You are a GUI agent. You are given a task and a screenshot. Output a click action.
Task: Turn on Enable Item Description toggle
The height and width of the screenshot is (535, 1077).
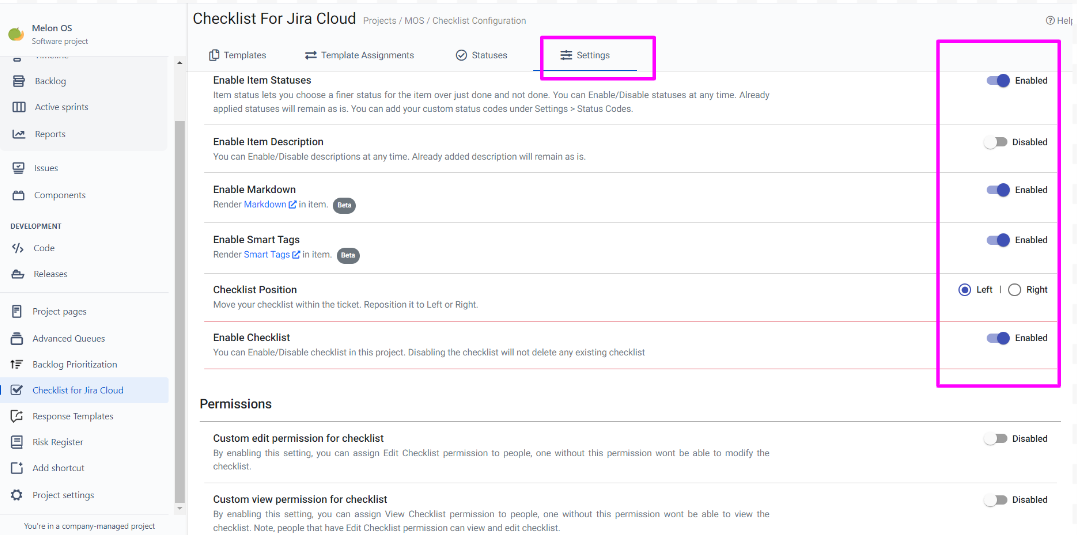995,142
